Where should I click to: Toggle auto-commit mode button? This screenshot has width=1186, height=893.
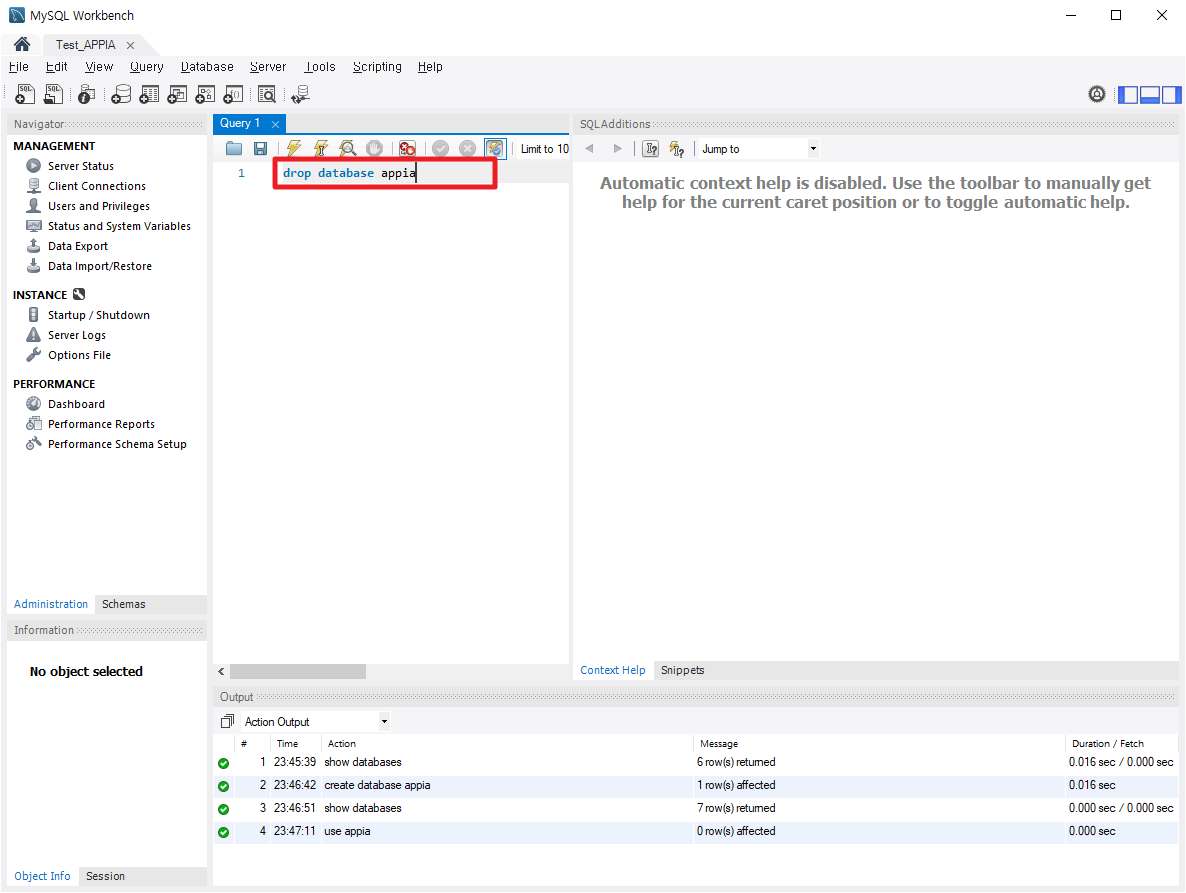[x=495, y=149]
